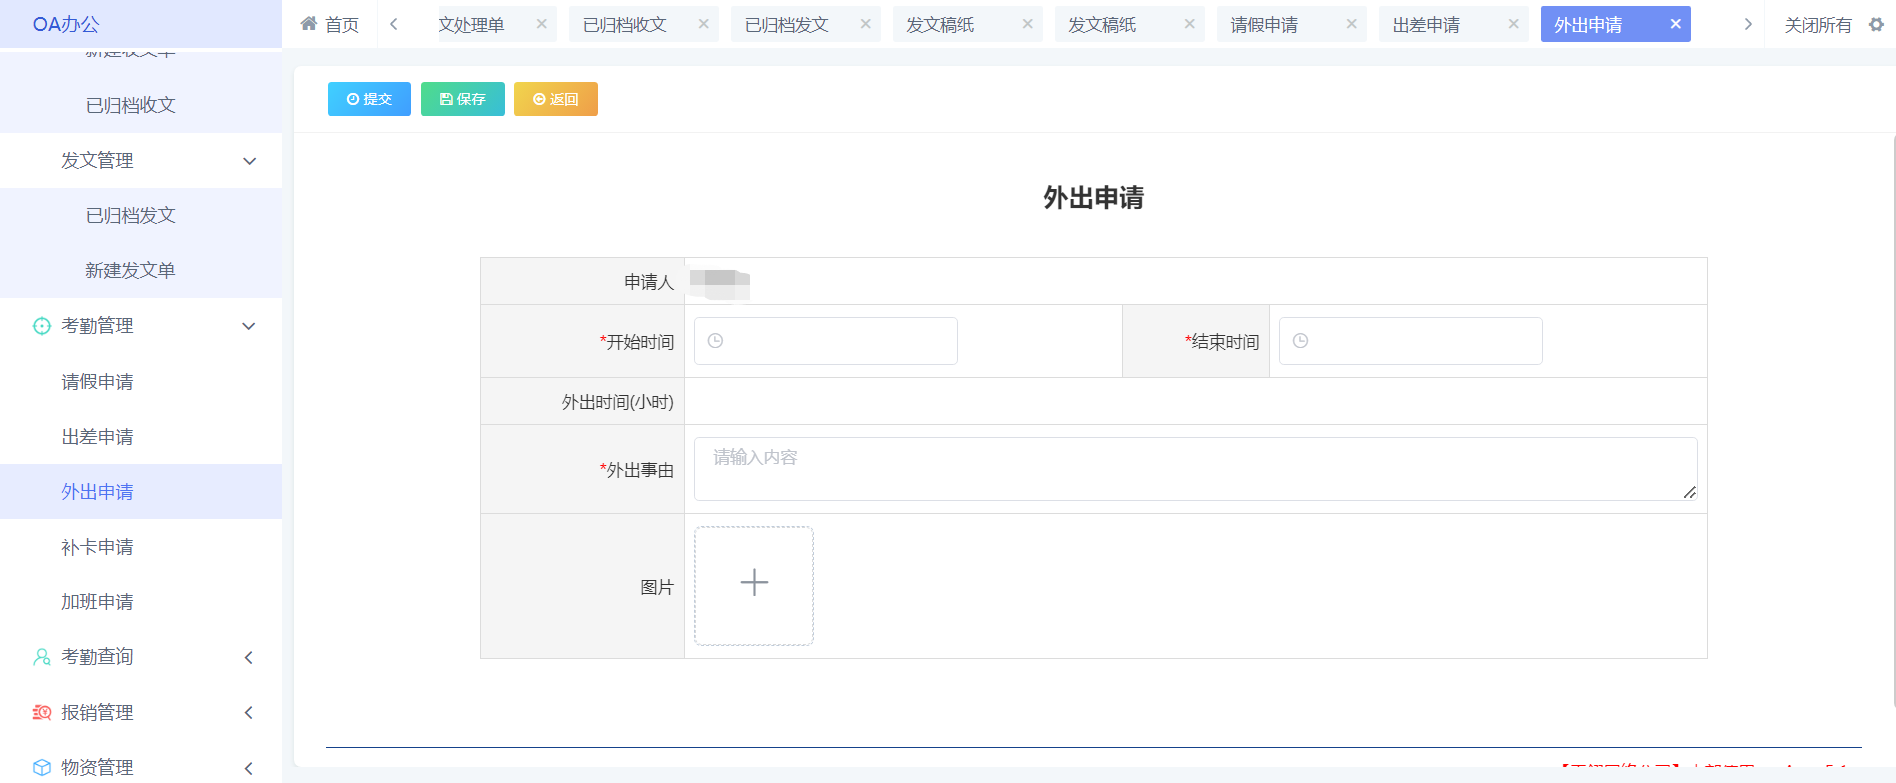1896x783 pixels.
Task: Expand the 考勤查询 menu
Action: (249, 657)
